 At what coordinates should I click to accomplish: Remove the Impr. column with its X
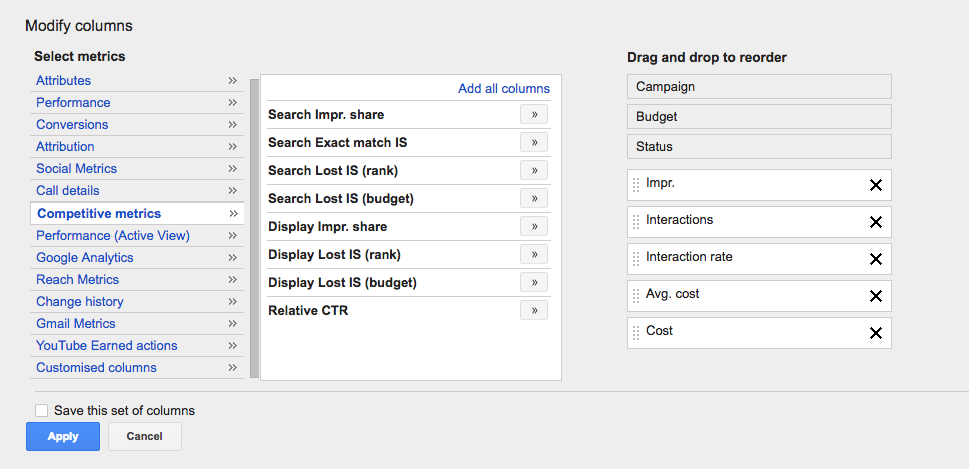875,185
